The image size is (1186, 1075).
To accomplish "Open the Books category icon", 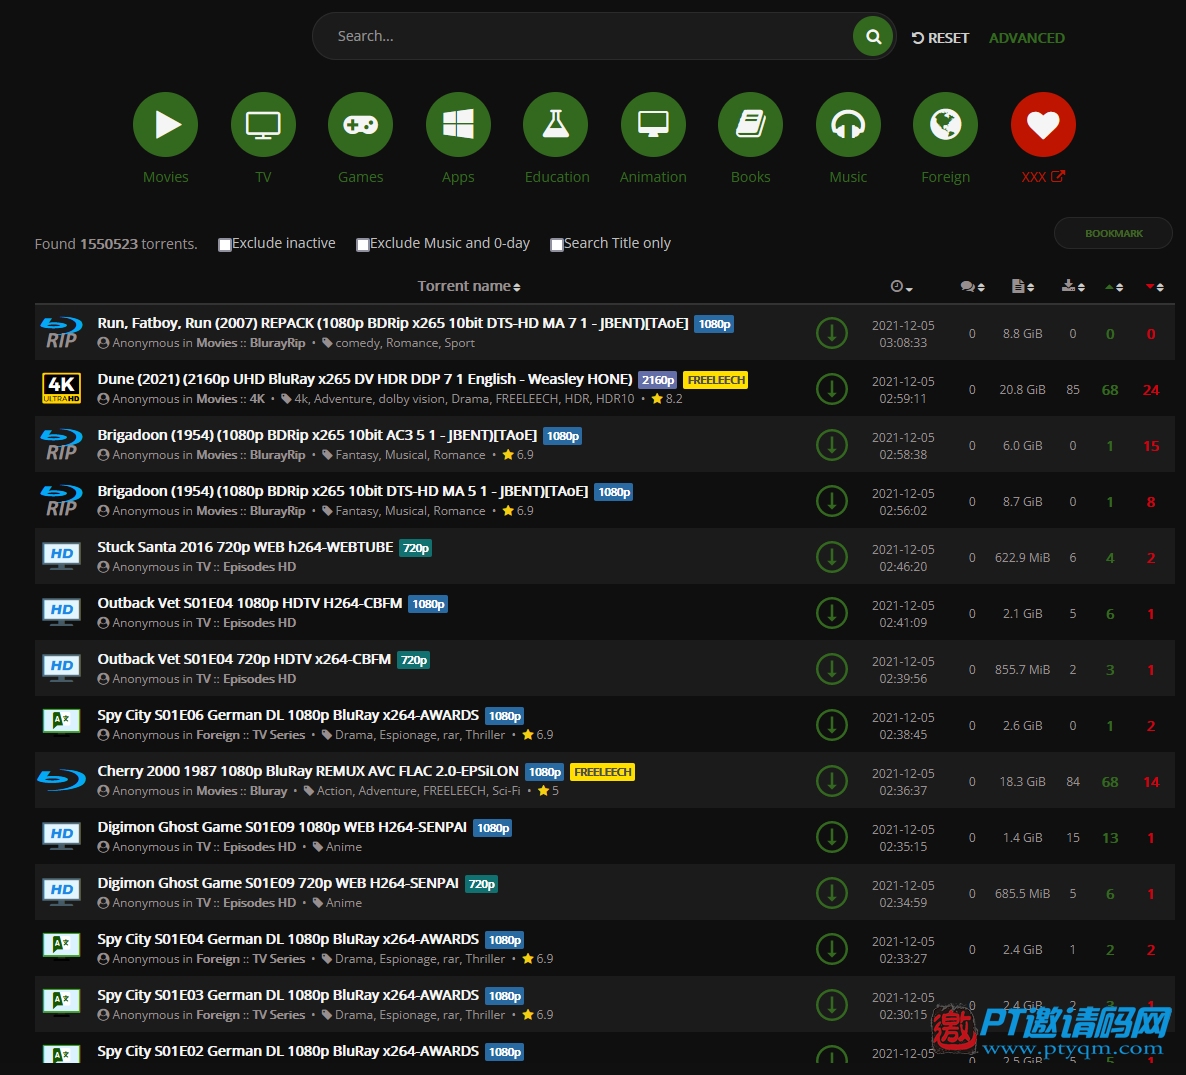I will coord(750,125).
